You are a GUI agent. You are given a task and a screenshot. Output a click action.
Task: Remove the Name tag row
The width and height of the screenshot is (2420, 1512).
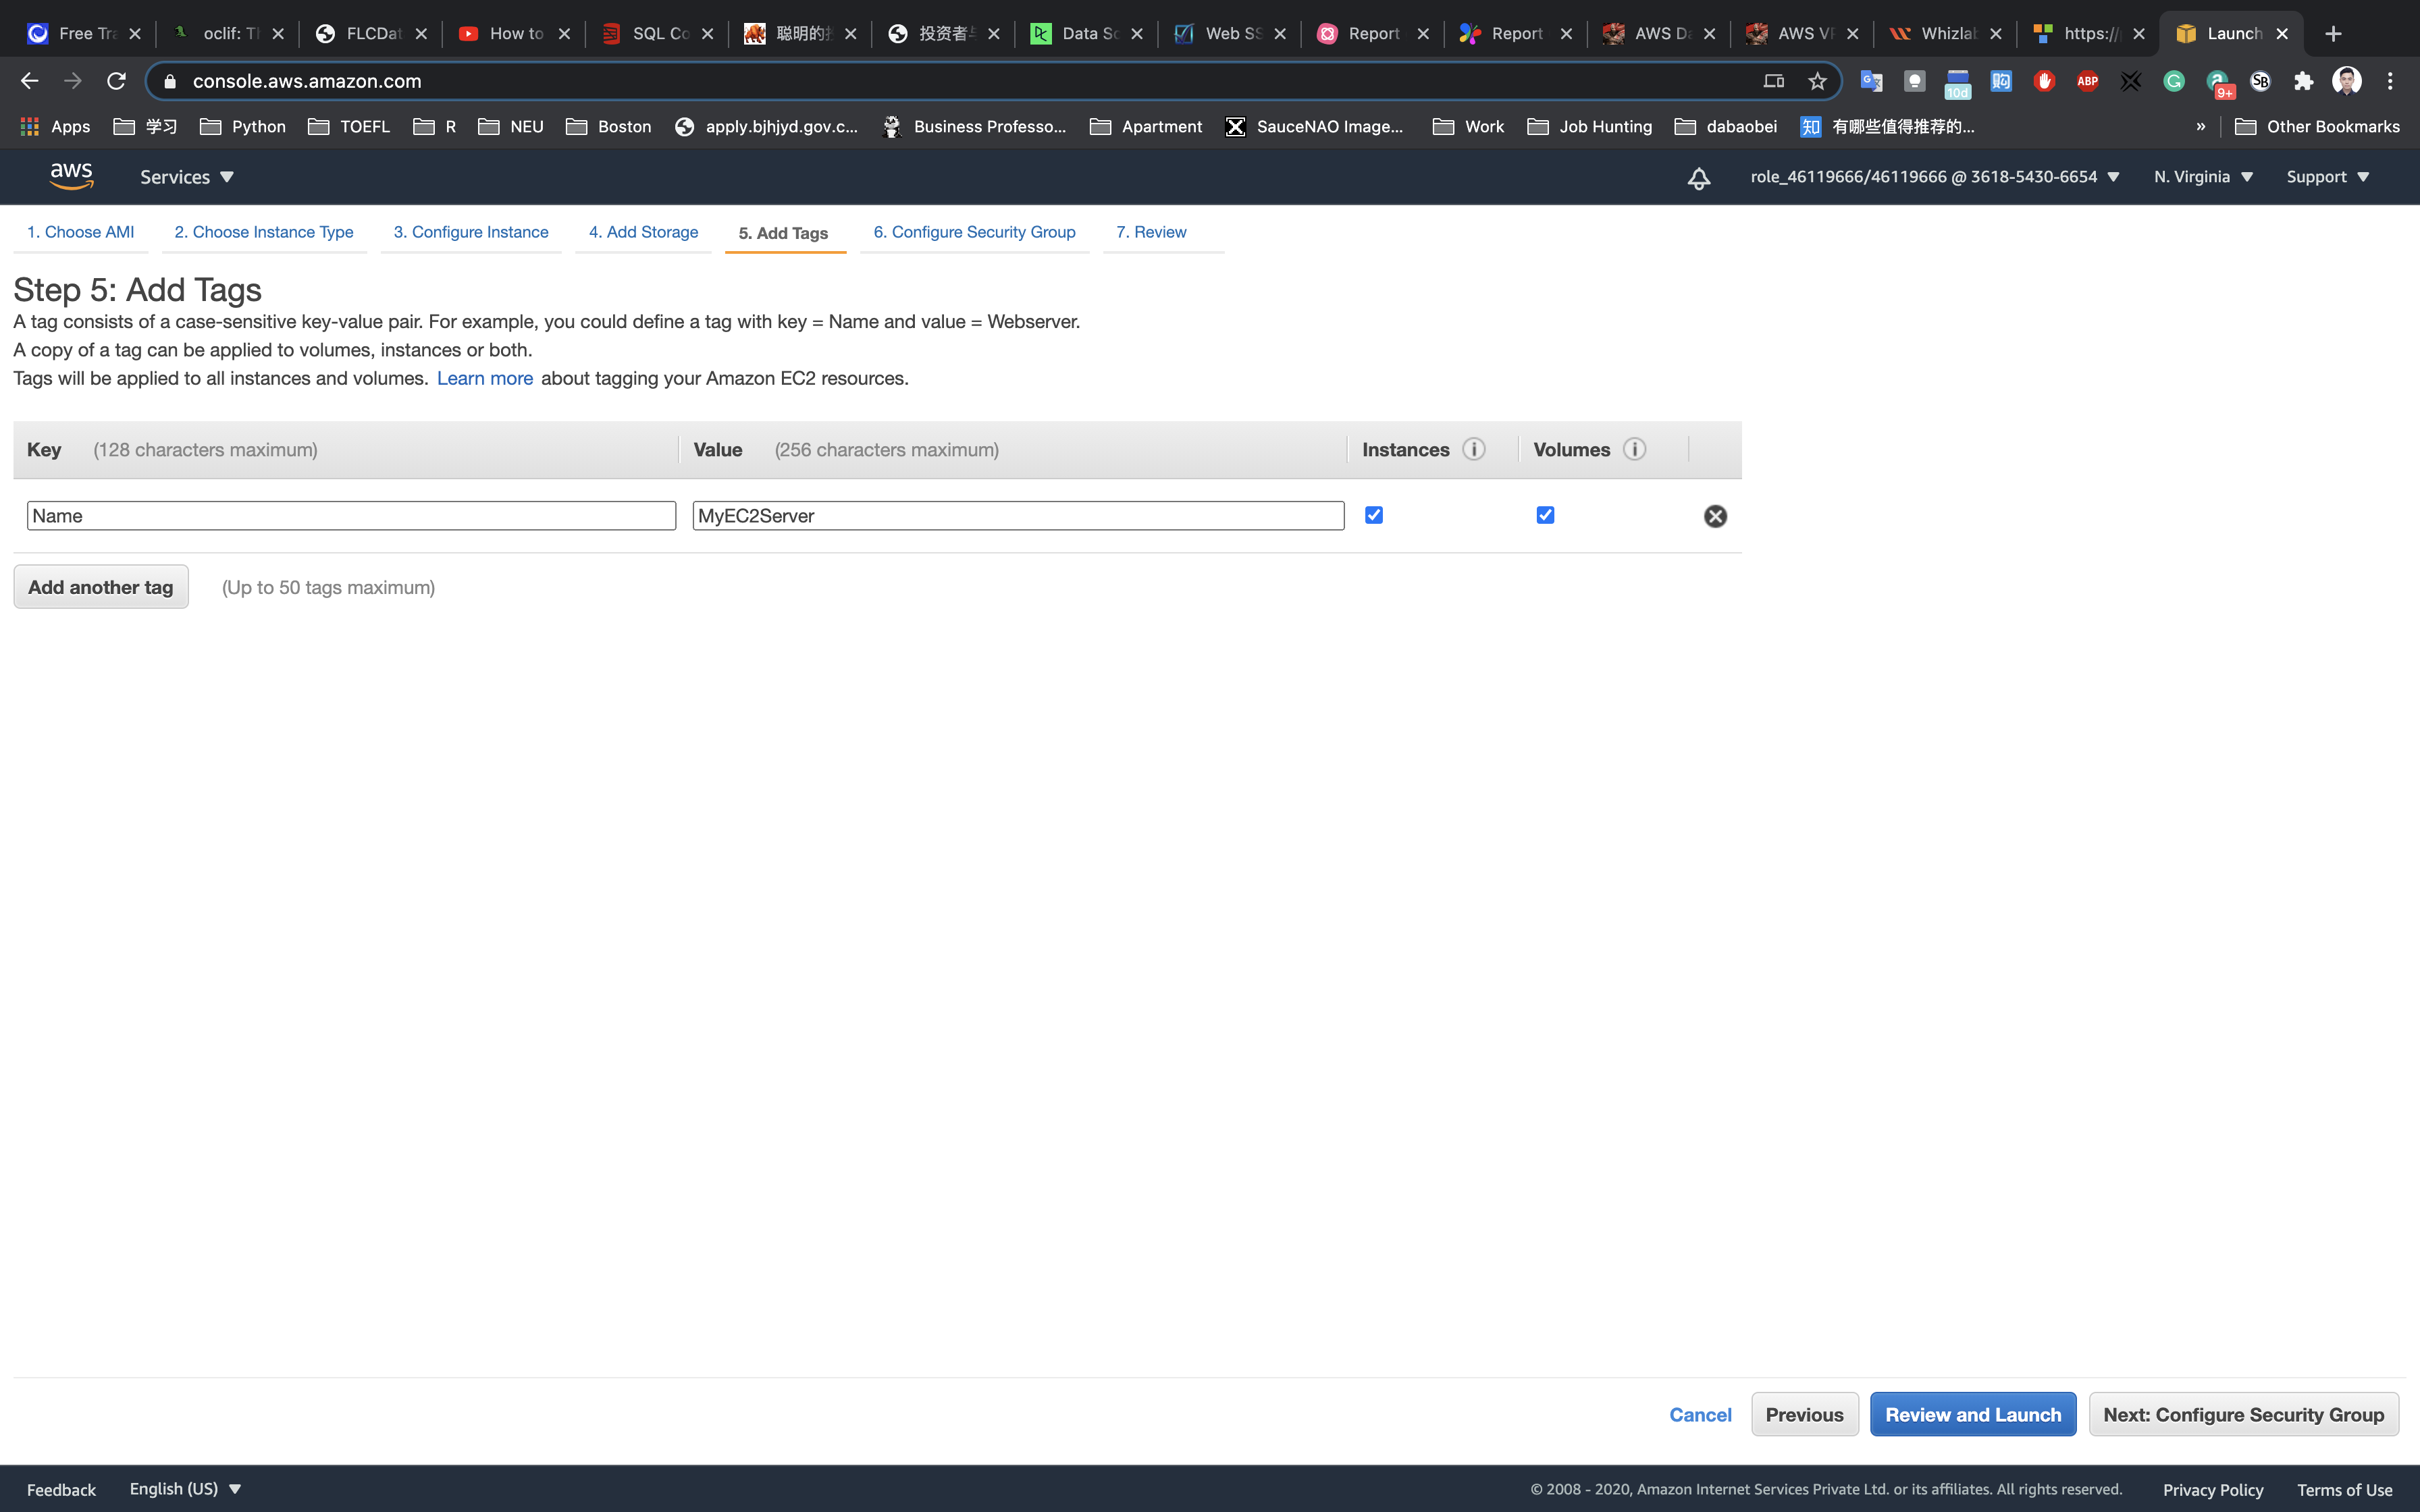[x=1715, y=516]
